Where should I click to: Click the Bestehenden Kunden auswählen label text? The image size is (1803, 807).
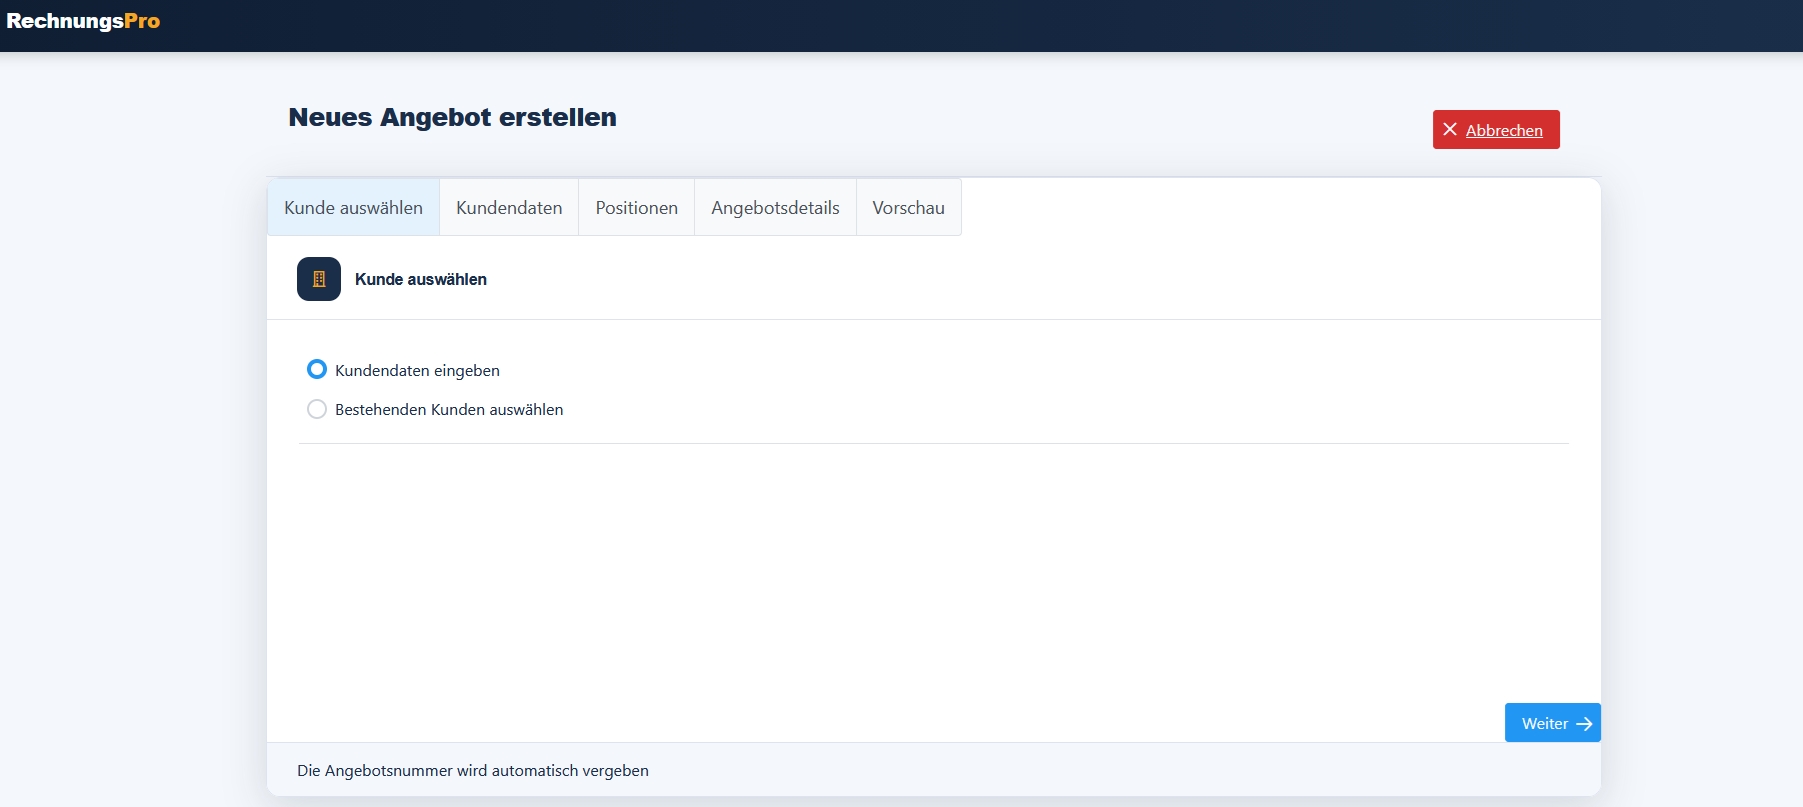[x=449, y=409]
